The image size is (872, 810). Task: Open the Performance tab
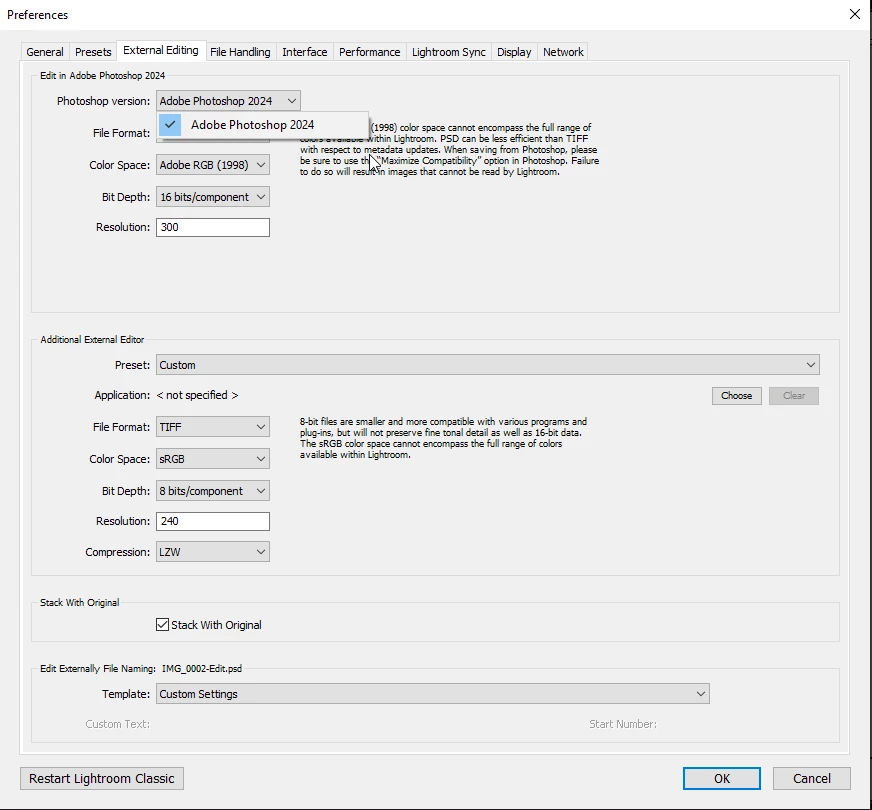pyautogui.click(x=369, y=52)
